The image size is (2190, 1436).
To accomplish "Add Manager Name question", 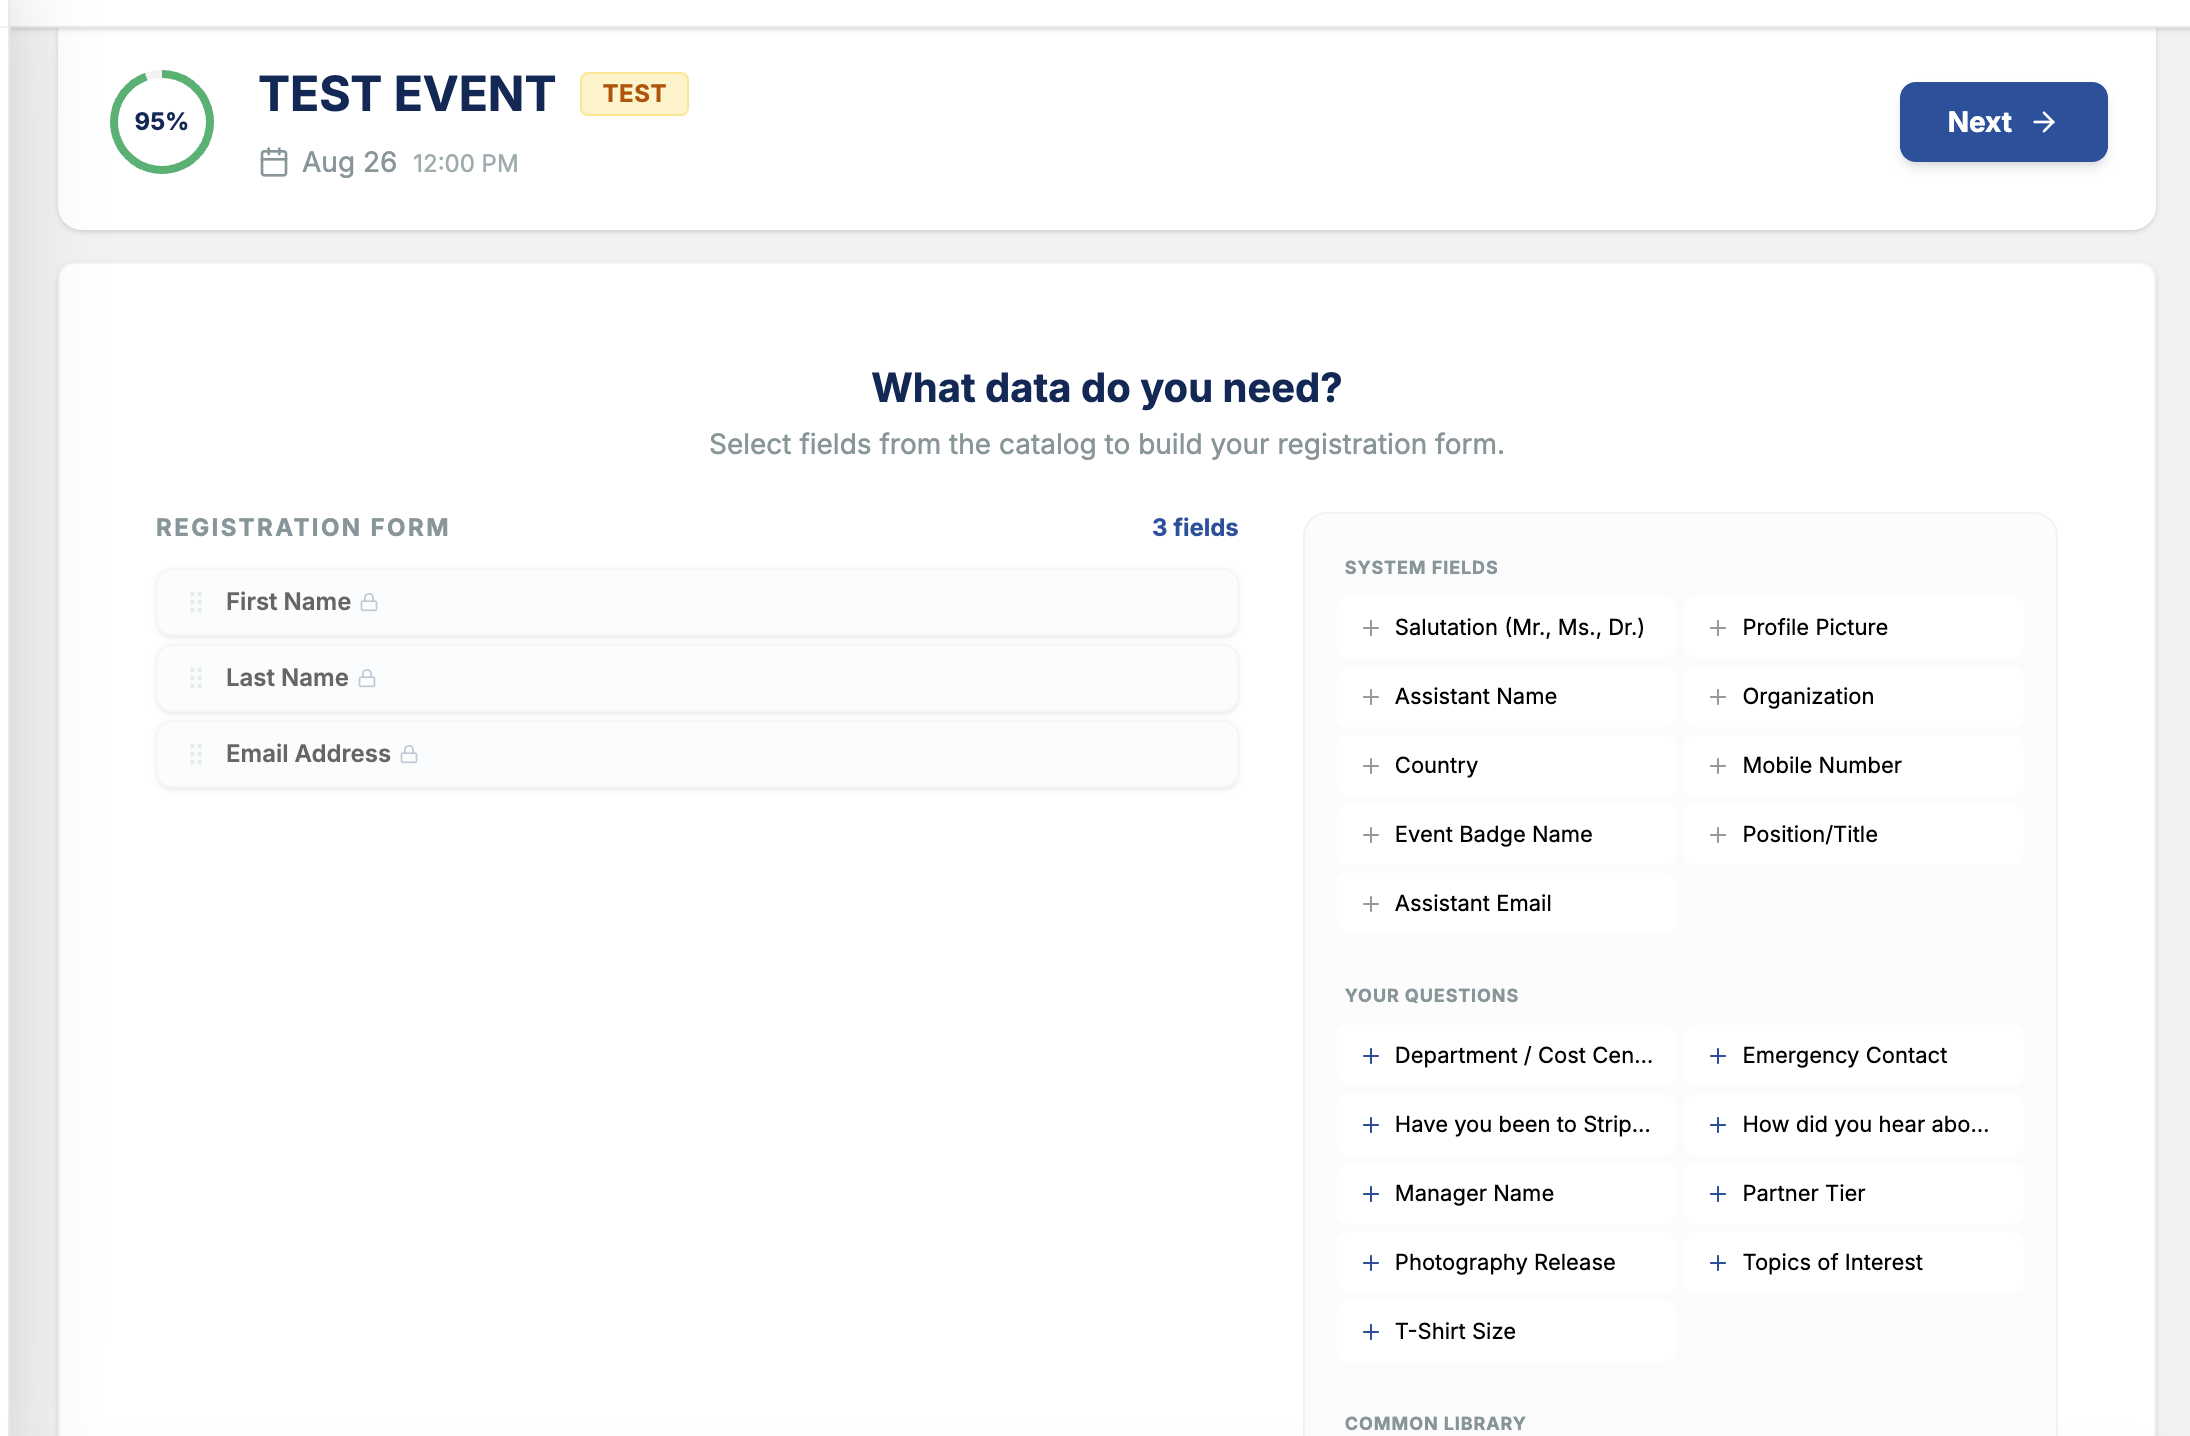I will (1506, 1194).
